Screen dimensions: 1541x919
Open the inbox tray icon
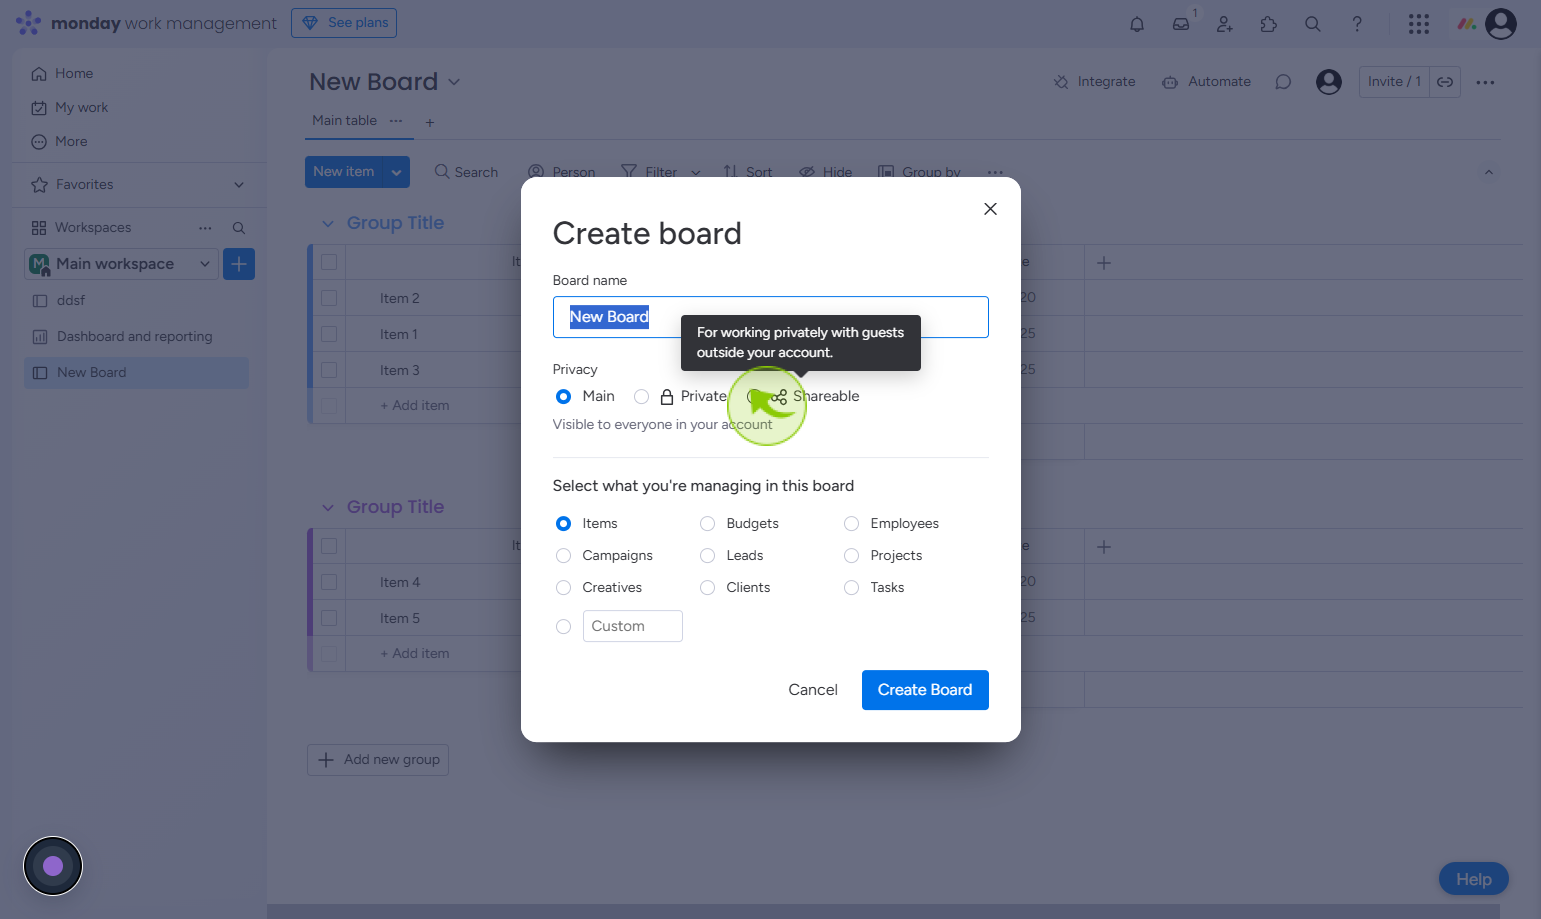pos(1181,24)
